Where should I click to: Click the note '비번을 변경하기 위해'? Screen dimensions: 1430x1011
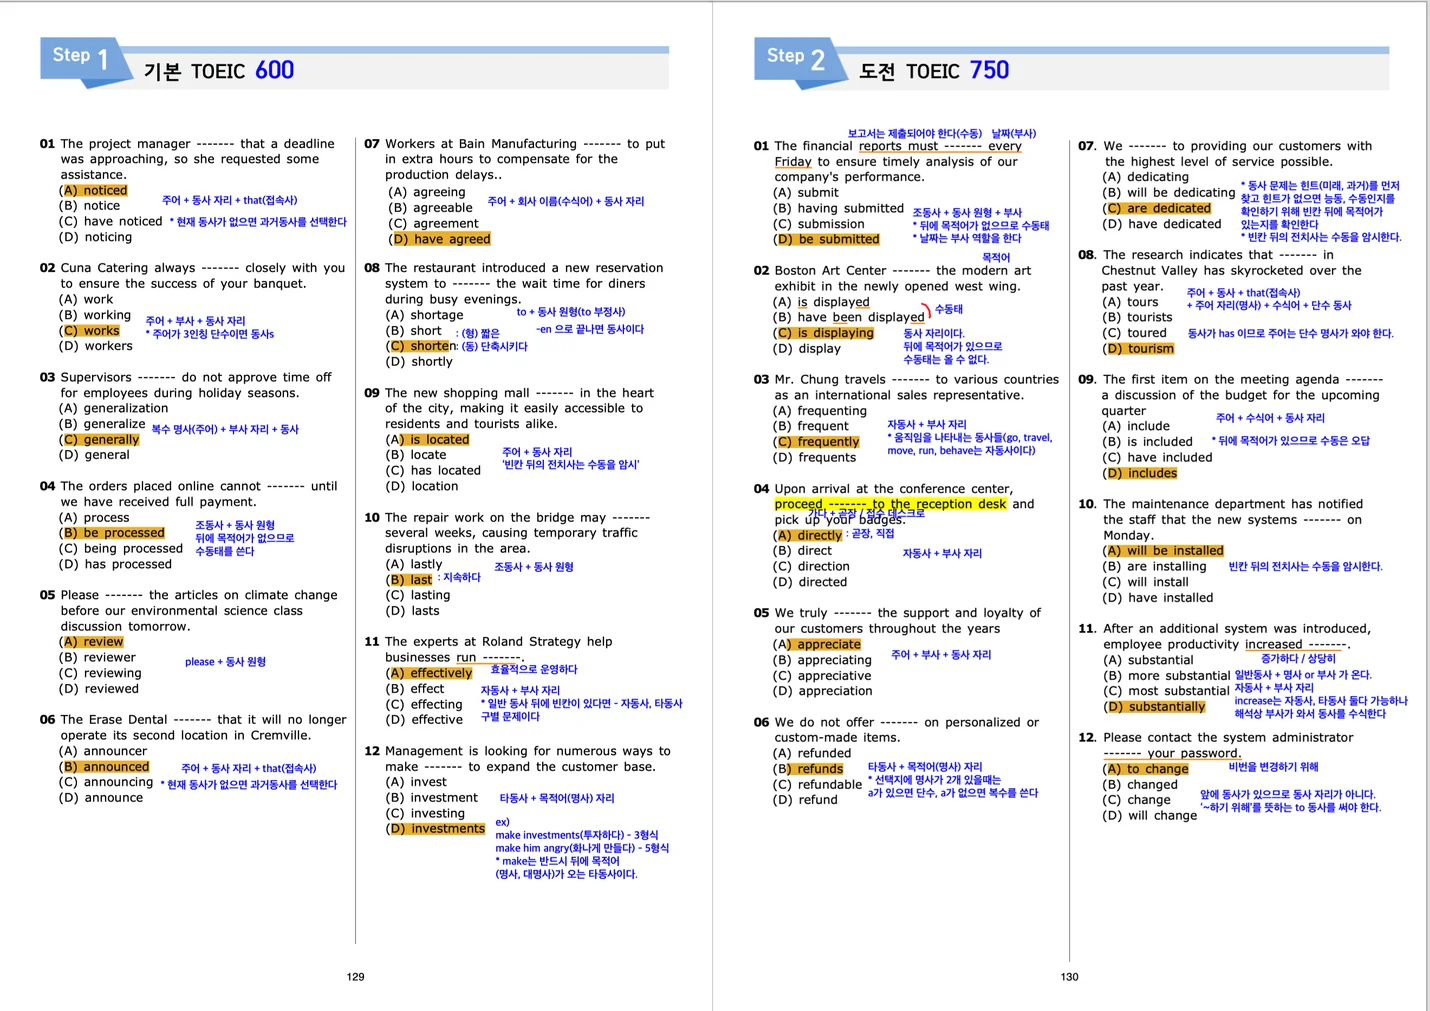coord(1273,767)
